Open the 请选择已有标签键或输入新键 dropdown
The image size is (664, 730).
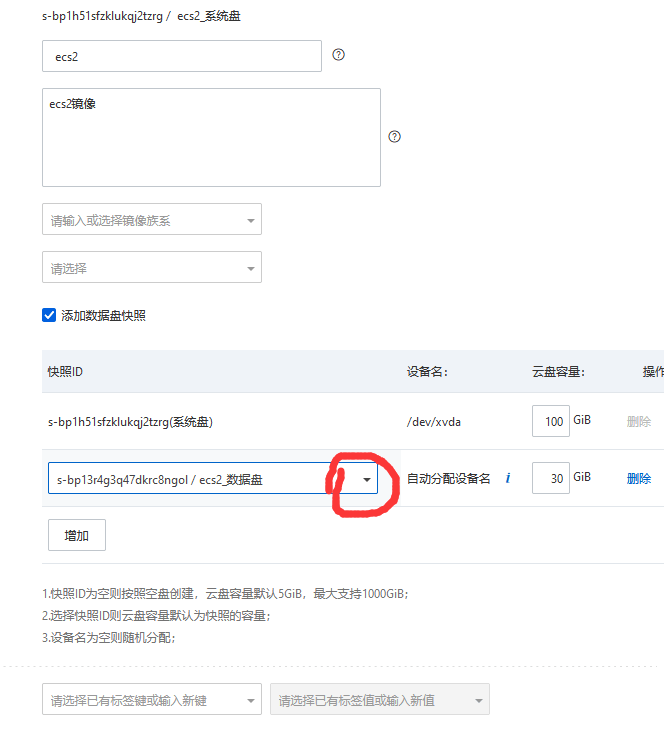point(151,700)
